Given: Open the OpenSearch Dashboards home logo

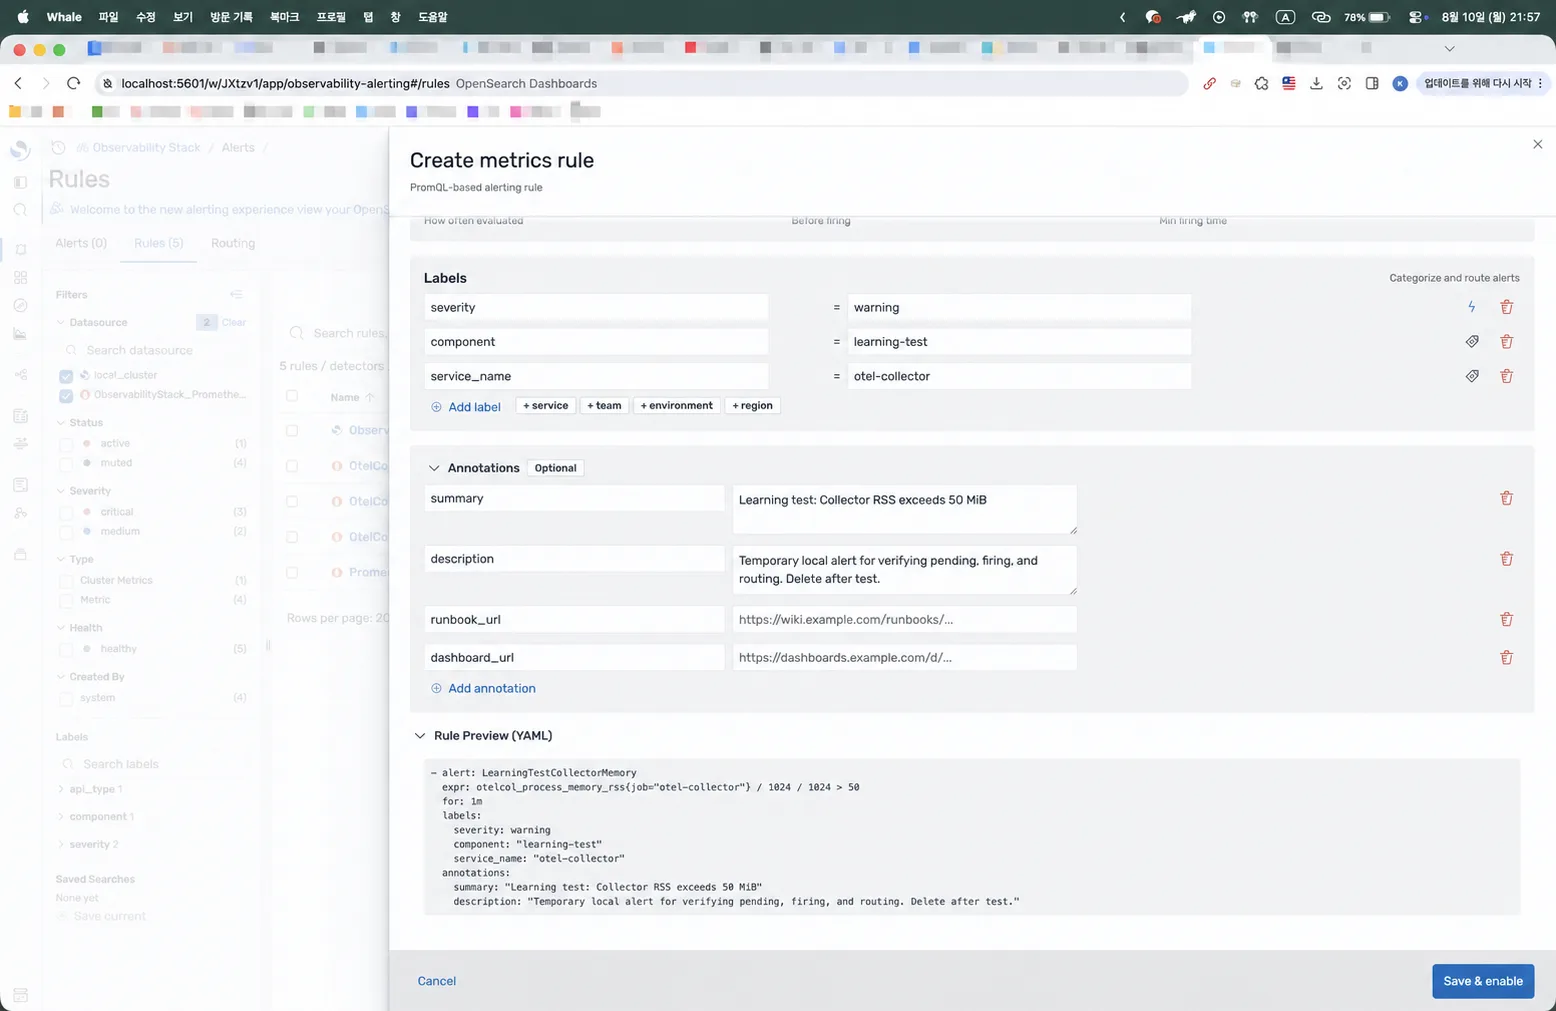Looking at the screenshot, I should click(20, 150).
